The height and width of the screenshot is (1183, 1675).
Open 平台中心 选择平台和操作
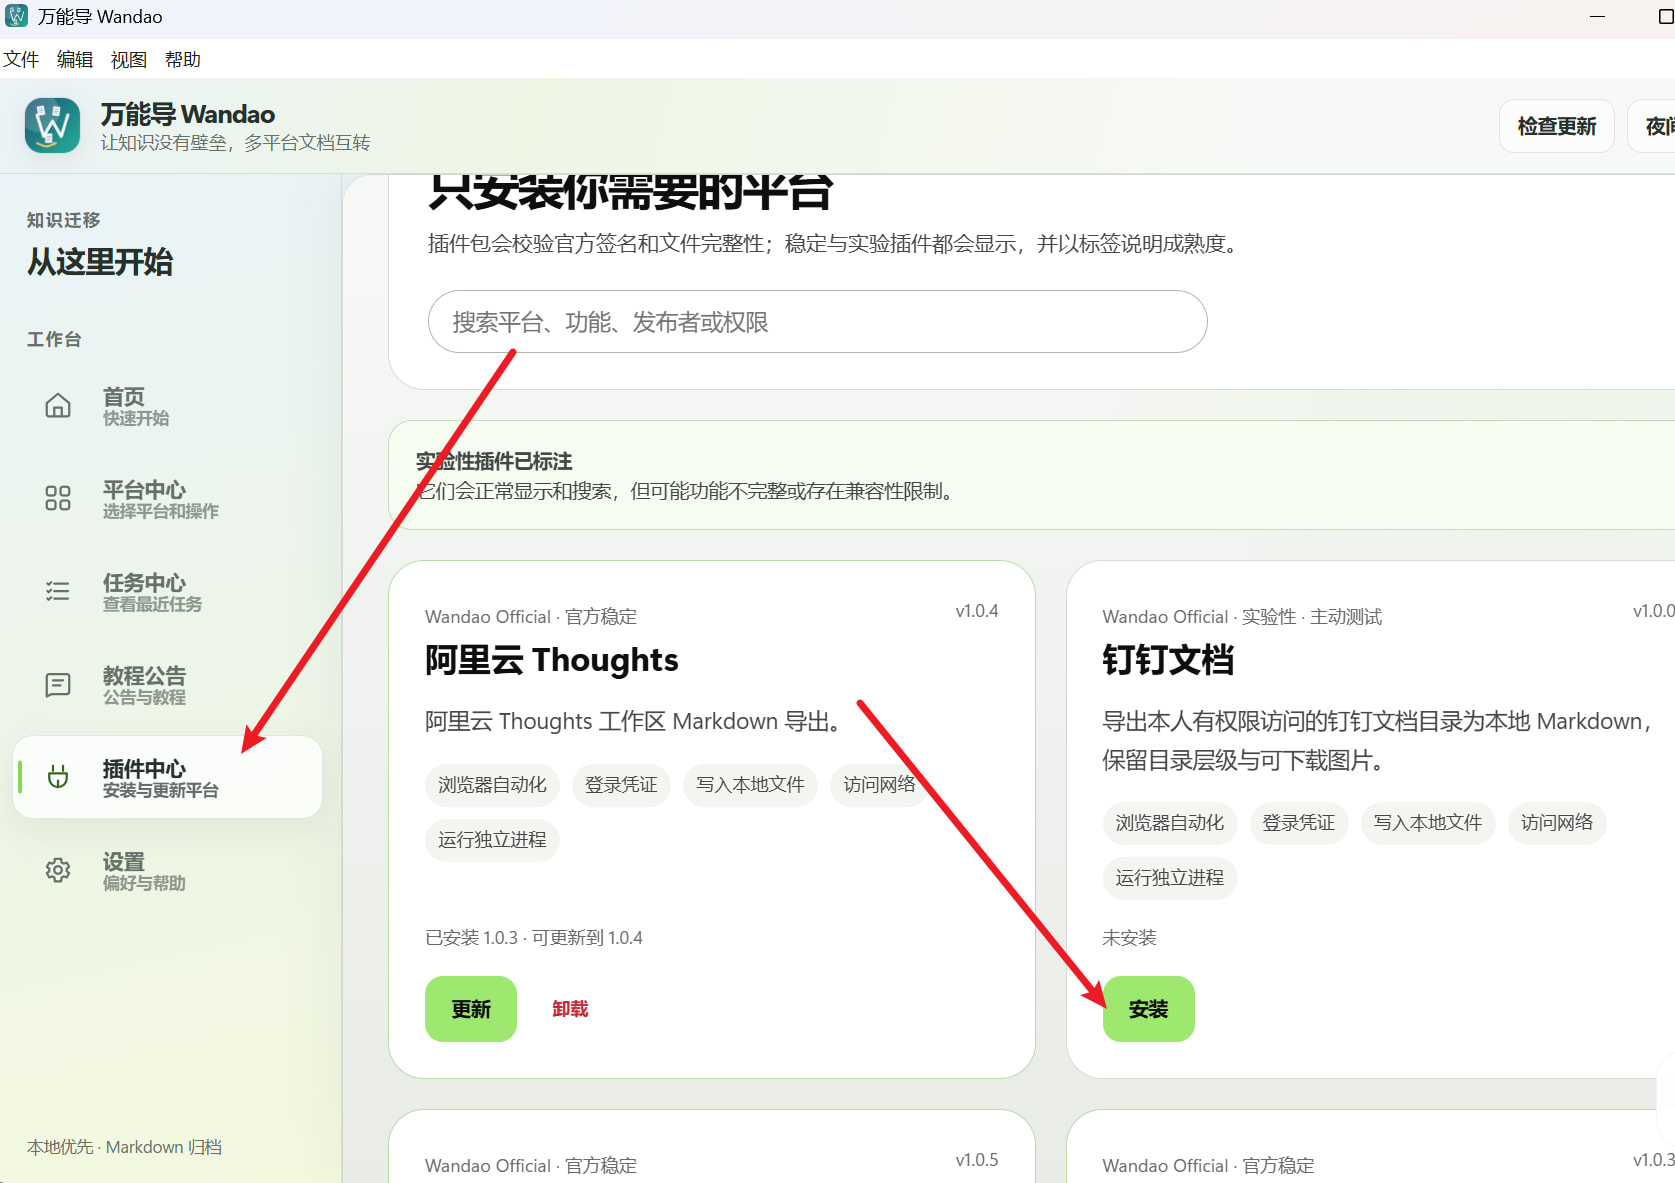167,499
